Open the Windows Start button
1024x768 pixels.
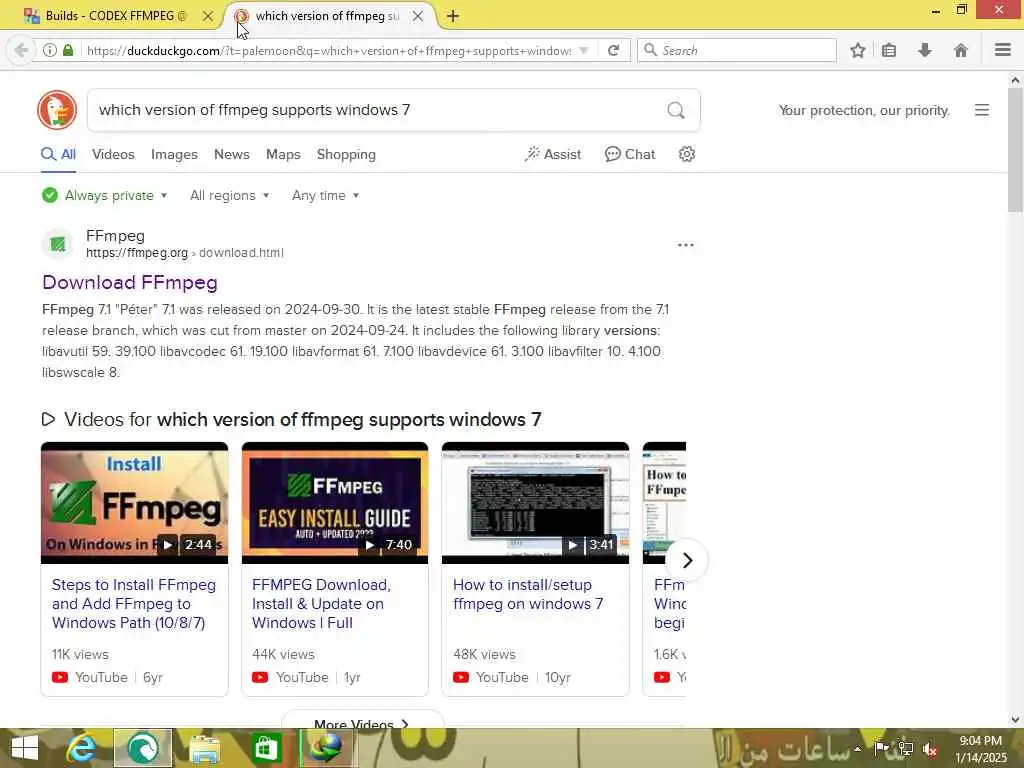(x=25, y=748)
